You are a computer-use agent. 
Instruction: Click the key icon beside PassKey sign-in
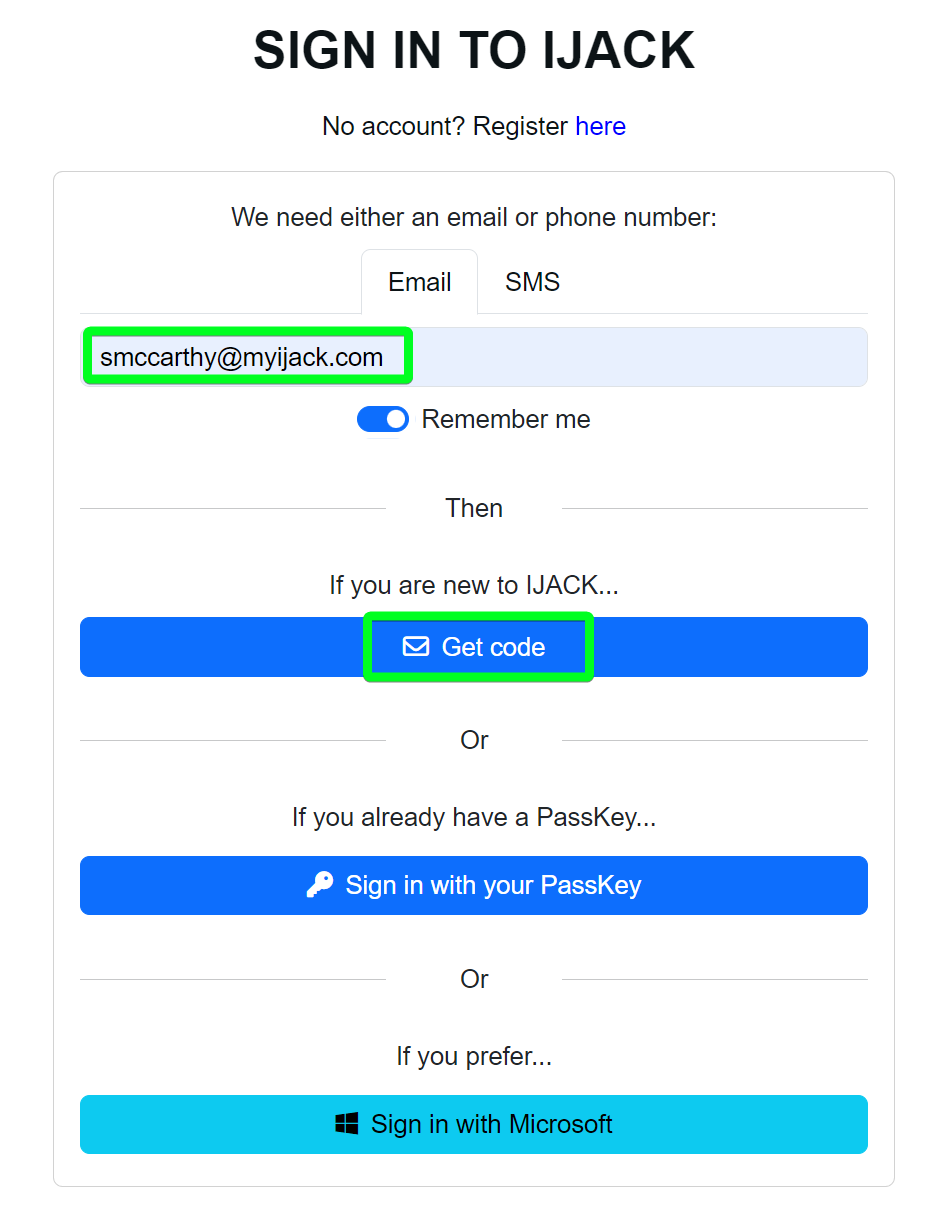click(x=320, y=885)
